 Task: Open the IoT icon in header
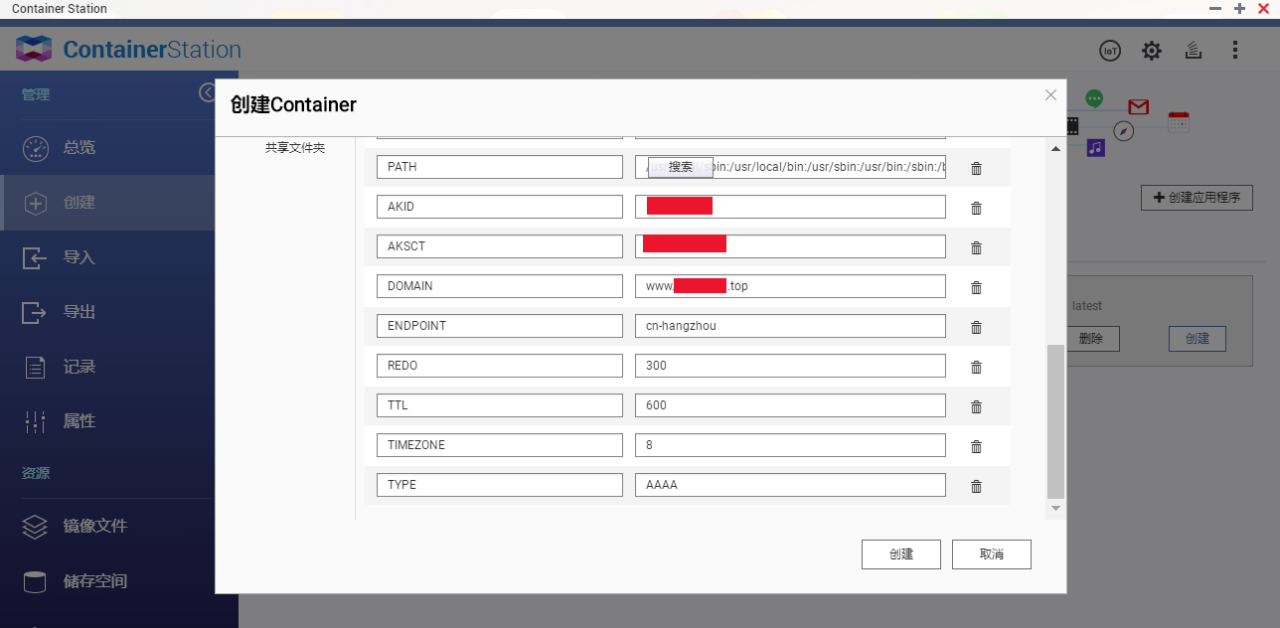point(1109,50)
